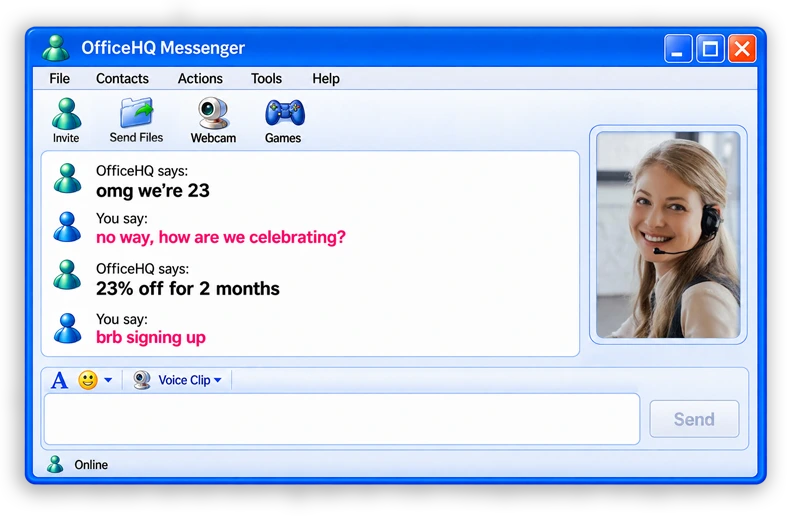Click OfficeHQ avatar beside "23% off for 2 months"
The height and width of the screenshot is (520, 805).
coord(67,275)
